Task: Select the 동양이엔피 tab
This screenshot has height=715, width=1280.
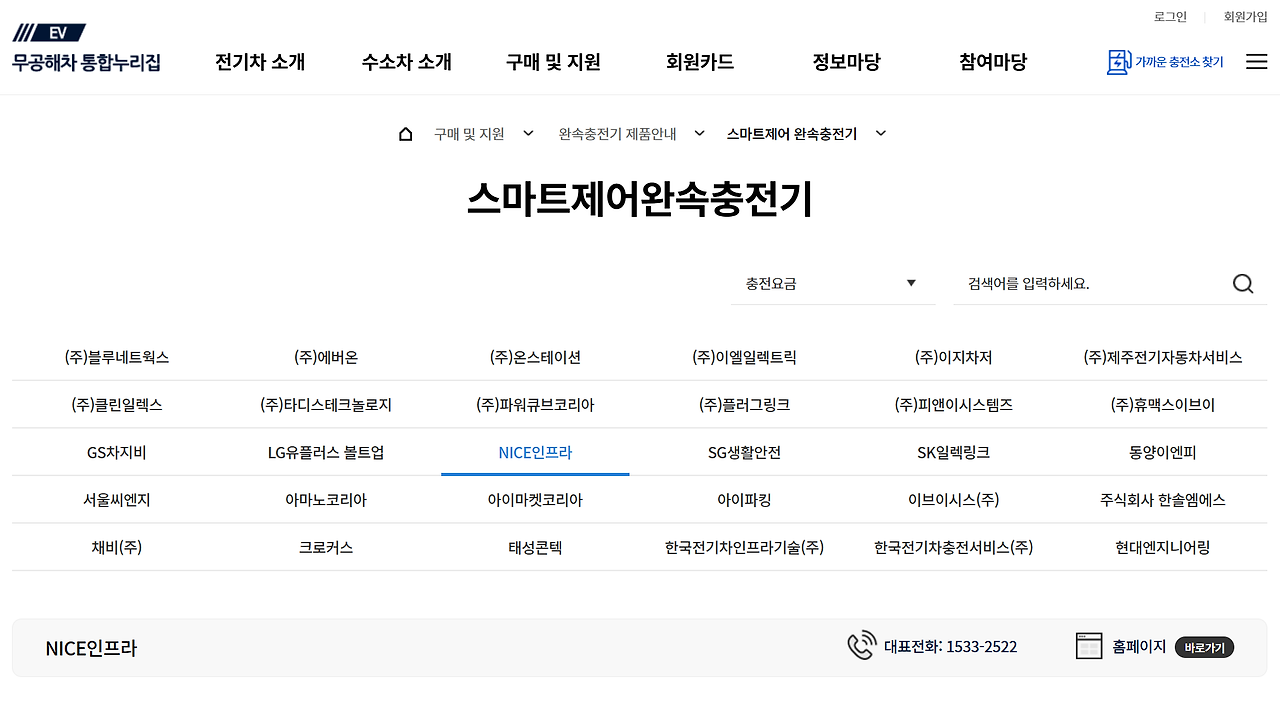Action: [1163, 452]
